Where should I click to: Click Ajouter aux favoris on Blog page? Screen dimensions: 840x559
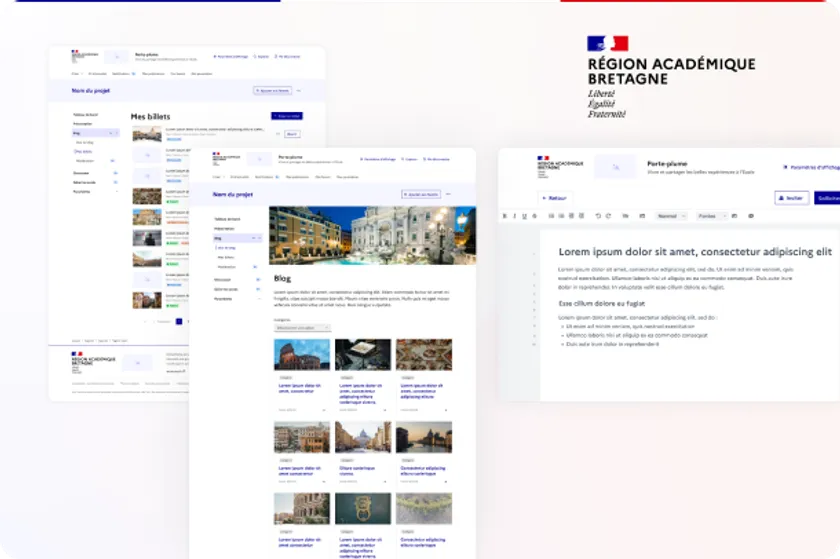click(x=421, y=194)
